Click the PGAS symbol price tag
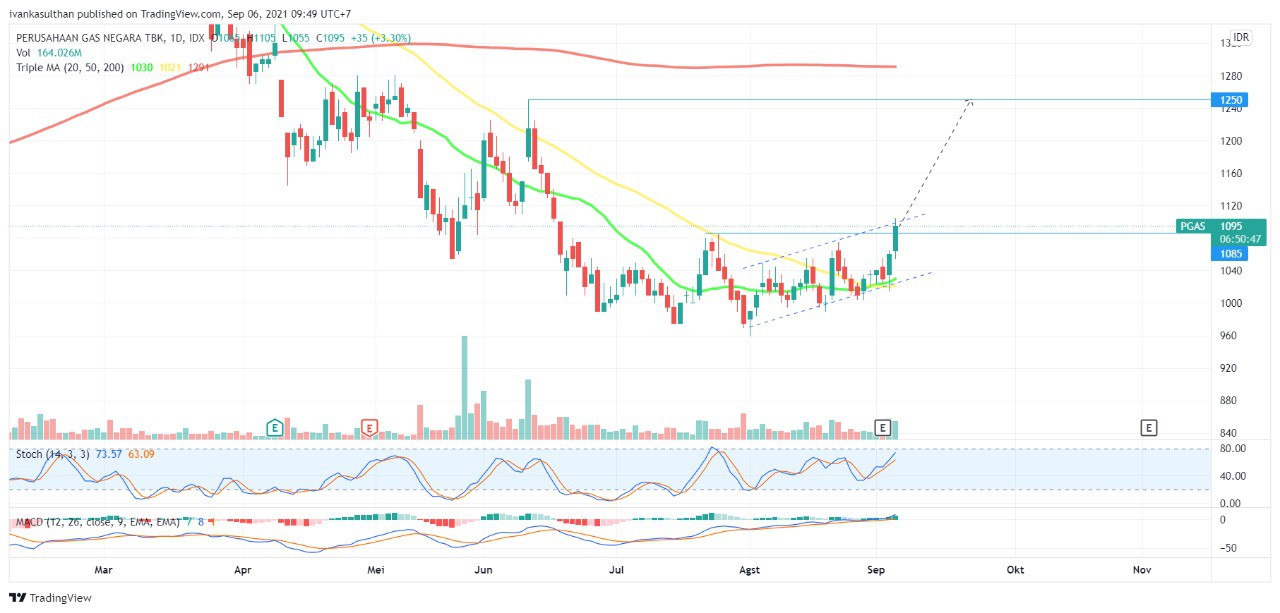The image size is (1280, 613). (1192, 226)
